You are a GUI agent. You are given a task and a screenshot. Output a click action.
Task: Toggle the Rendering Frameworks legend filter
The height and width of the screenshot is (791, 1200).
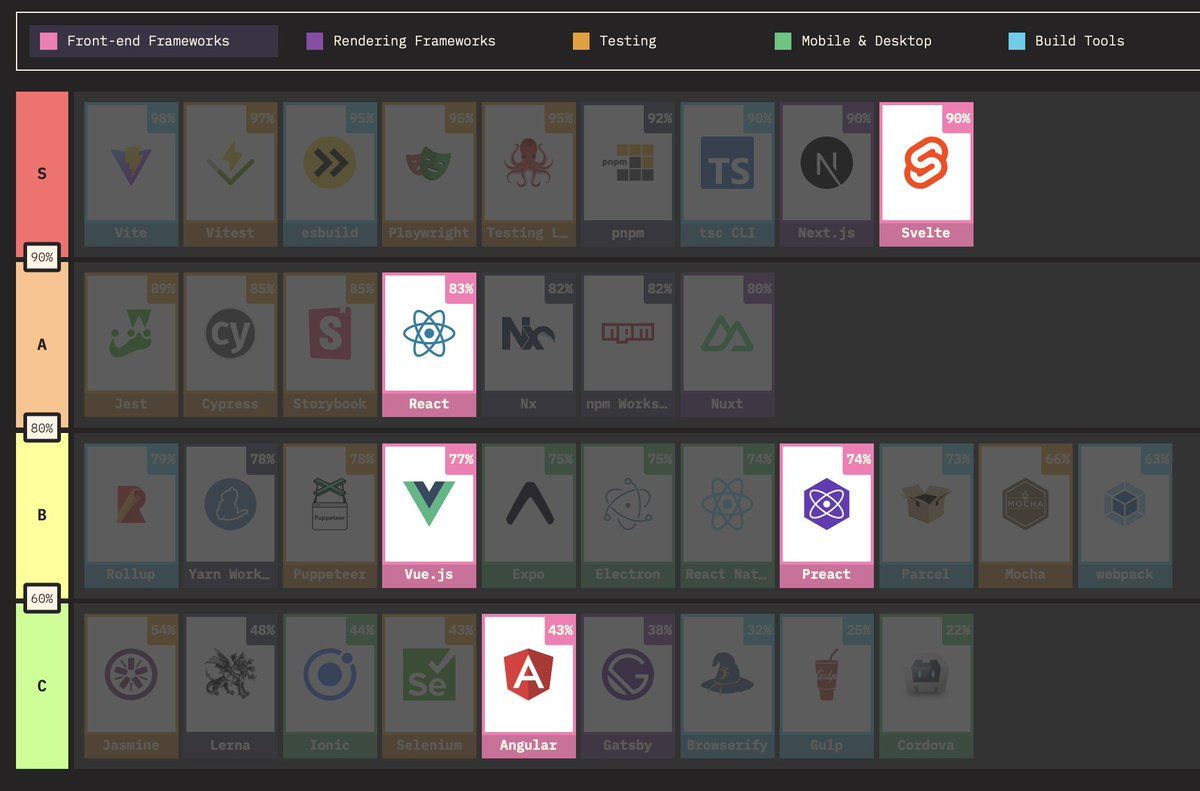(401, 41)
